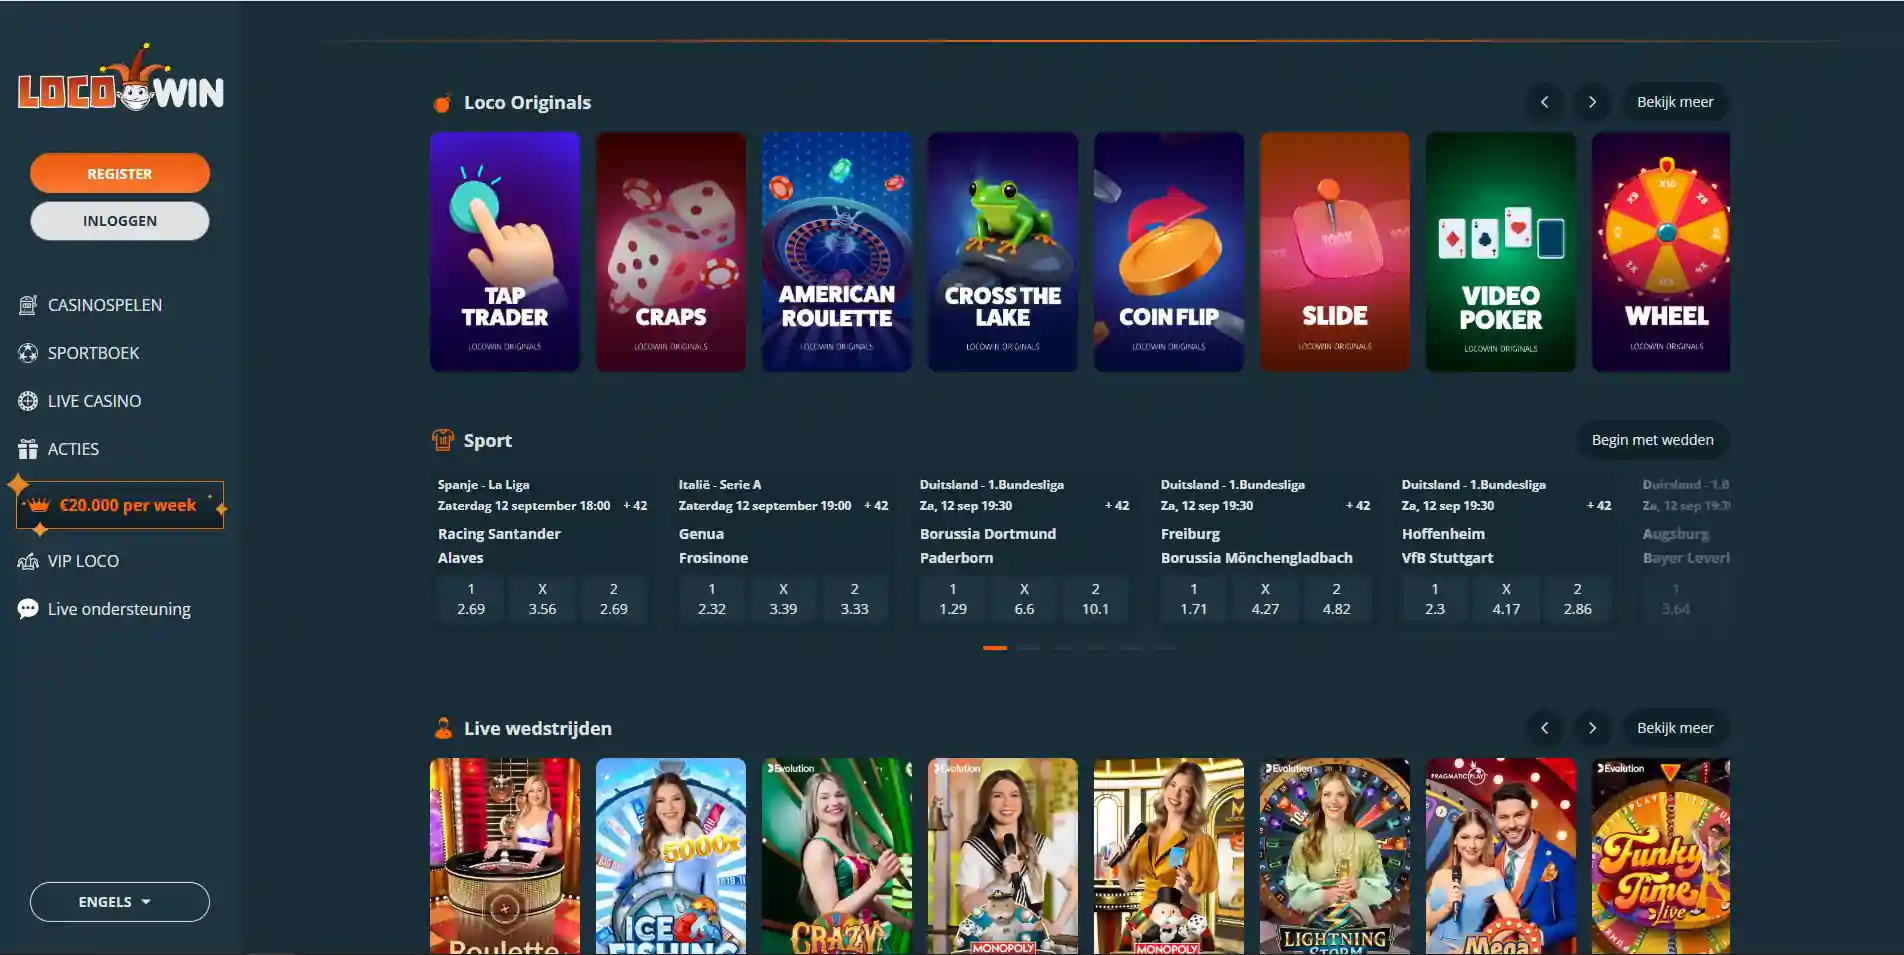This screenshot has width=1904, height=955.
Task: Open +42 markets for Genua match
Action: click(x=876, y=506)
